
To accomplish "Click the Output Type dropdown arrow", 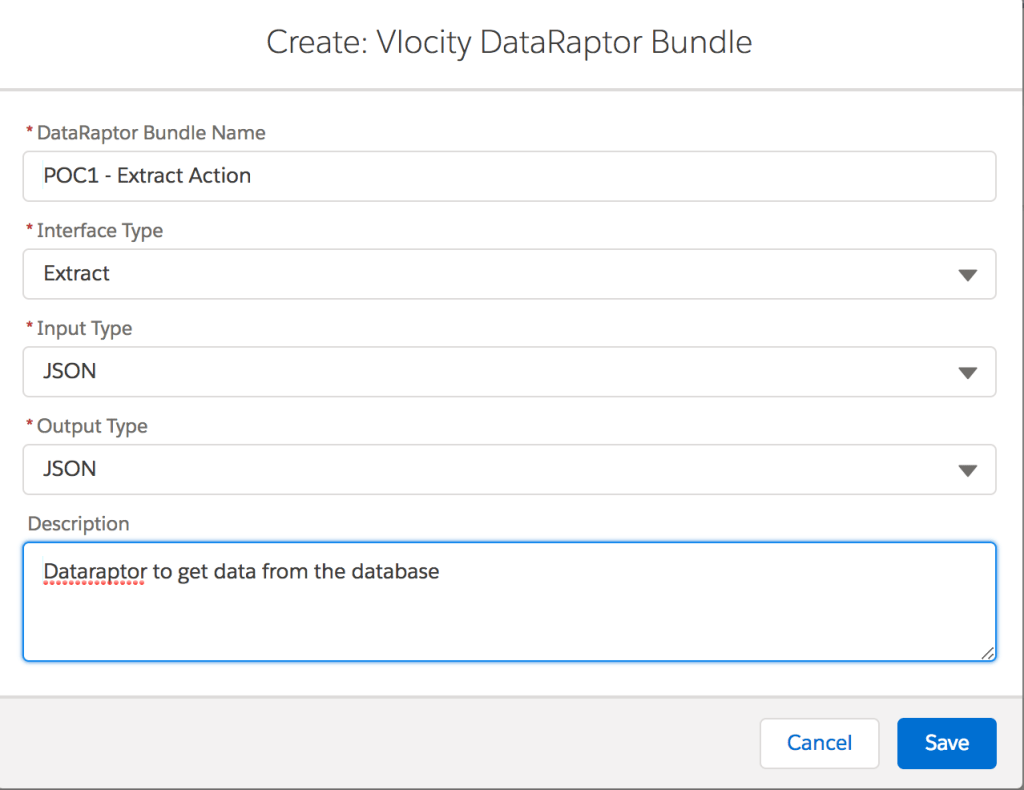I will click(x=966, y=470).
